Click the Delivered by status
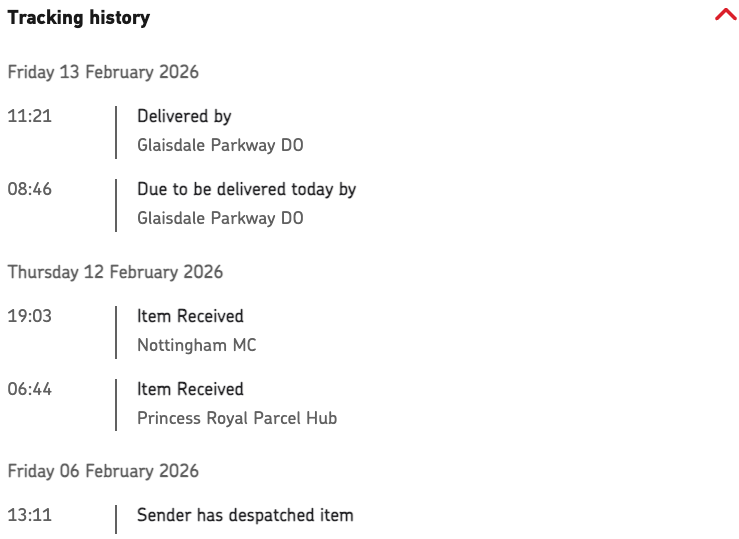 click(x=184, y=116)
